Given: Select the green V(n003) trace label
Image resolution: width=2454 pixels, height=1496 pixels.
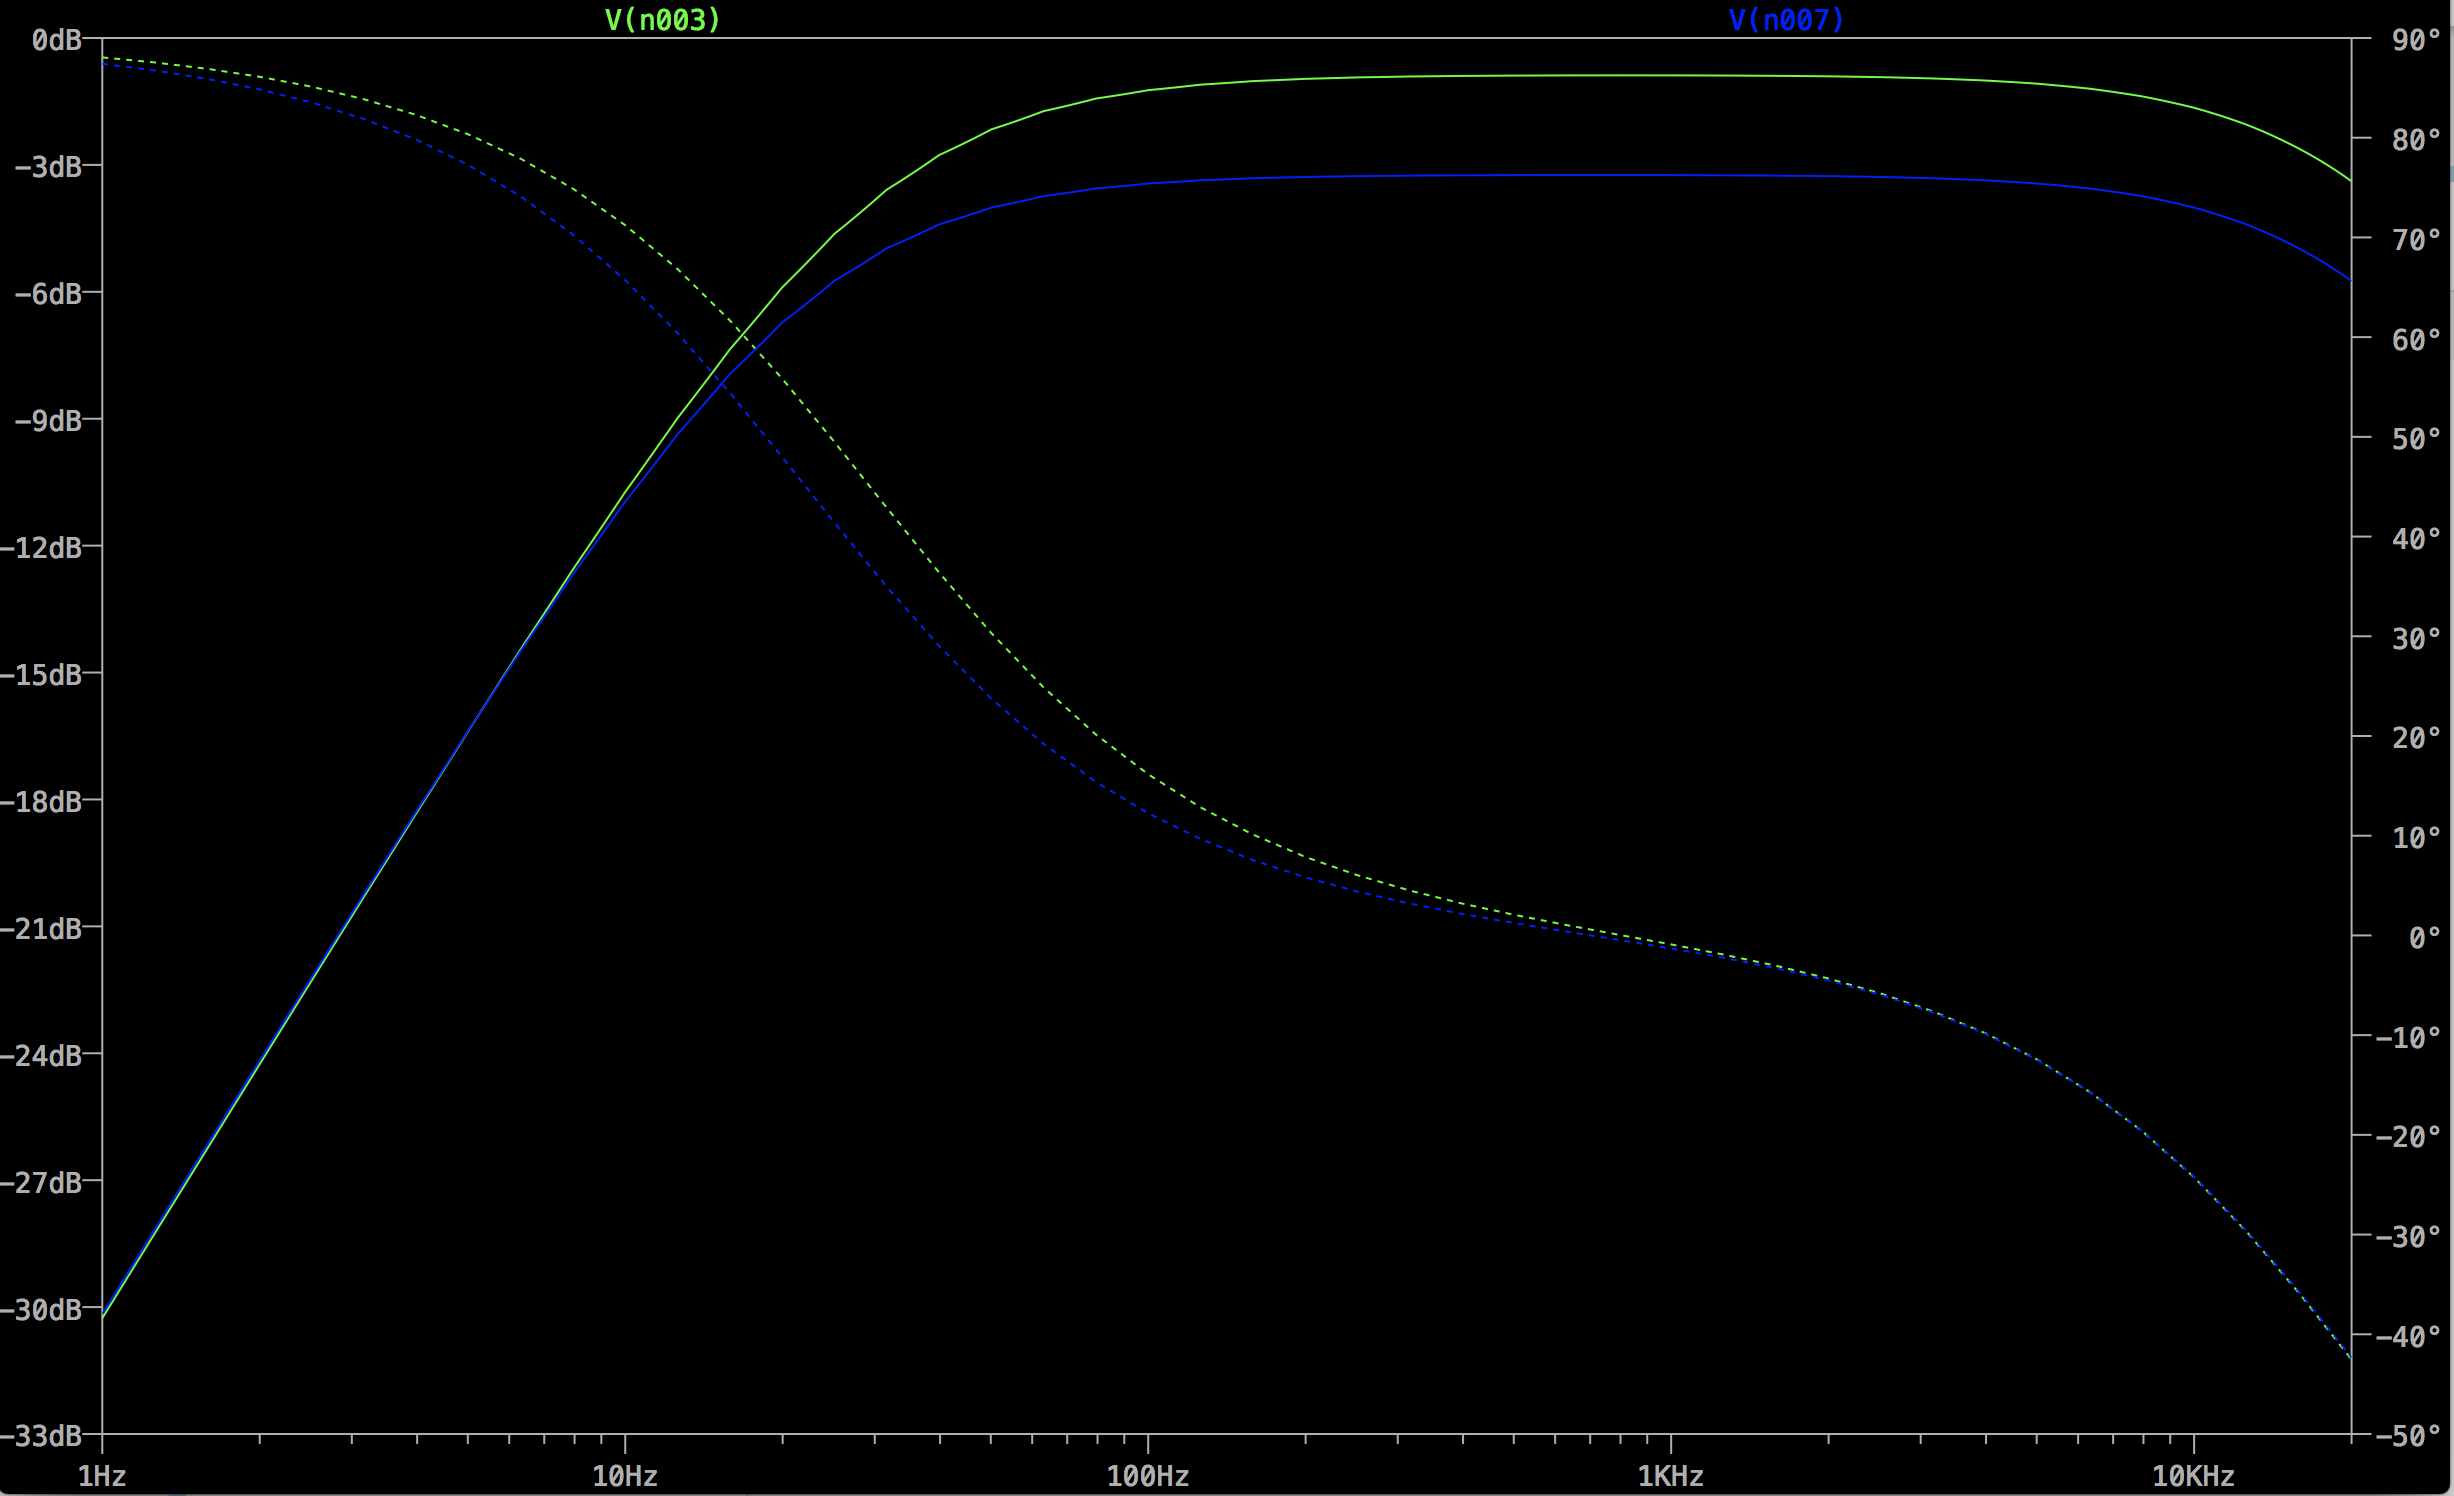Looking at the screenshot, I should (663, 20).
